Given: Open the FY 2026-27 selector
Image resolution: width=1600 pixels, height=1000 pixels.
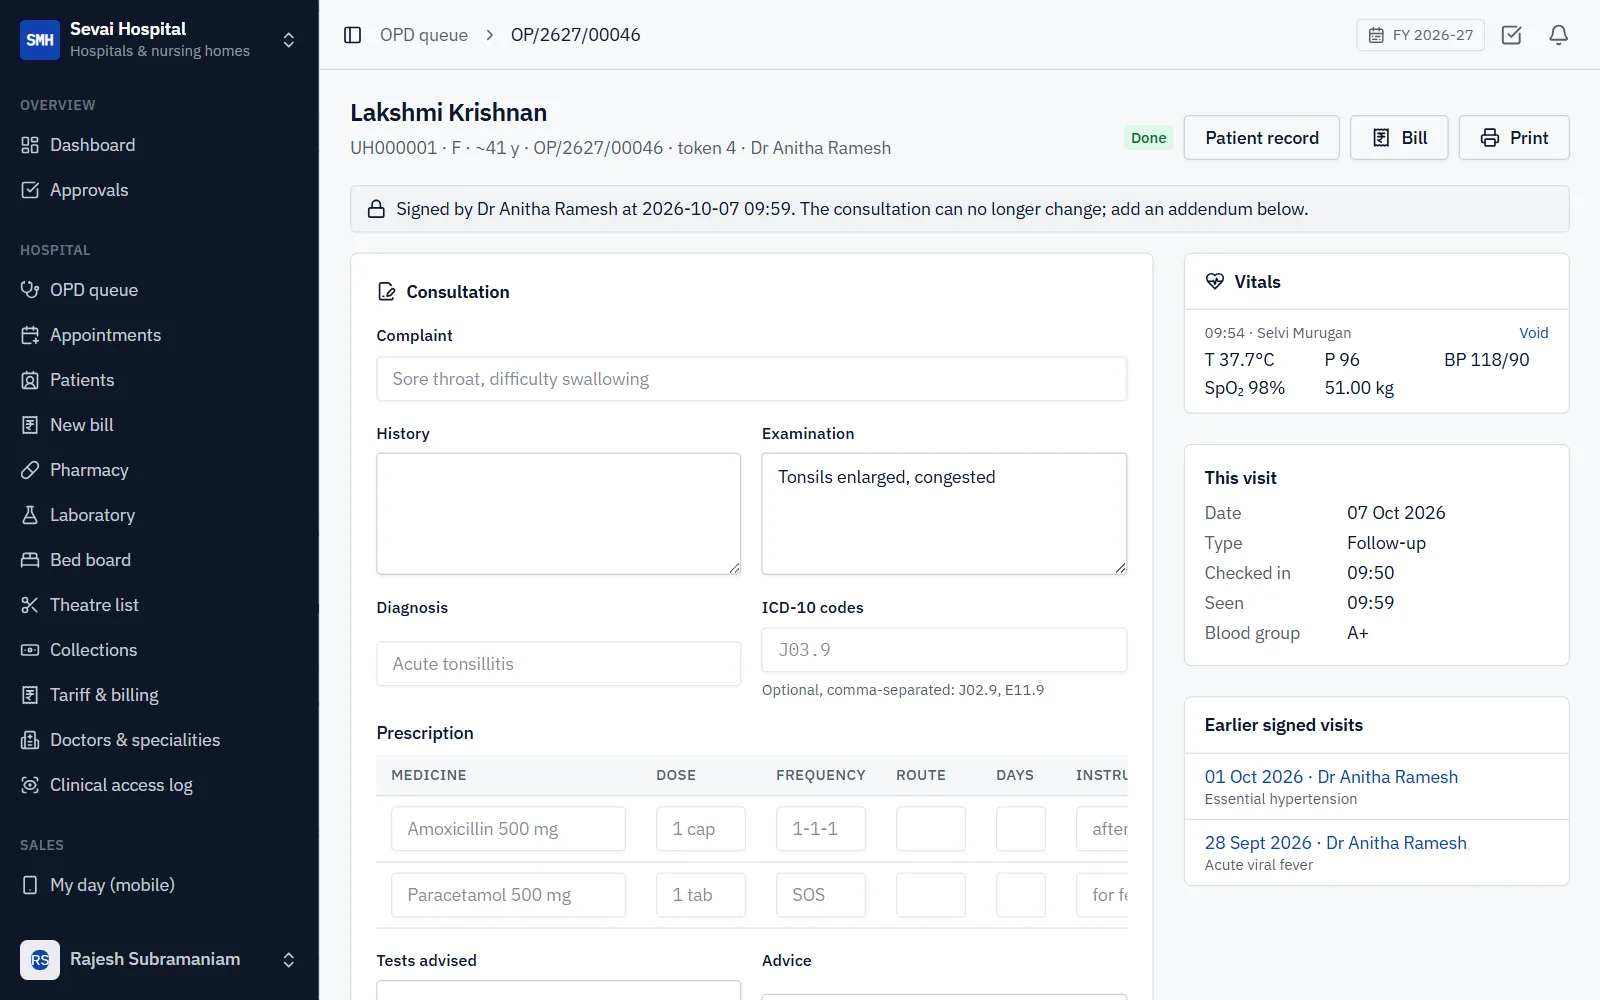Looking at the screenshot, I should point(1420,35).
